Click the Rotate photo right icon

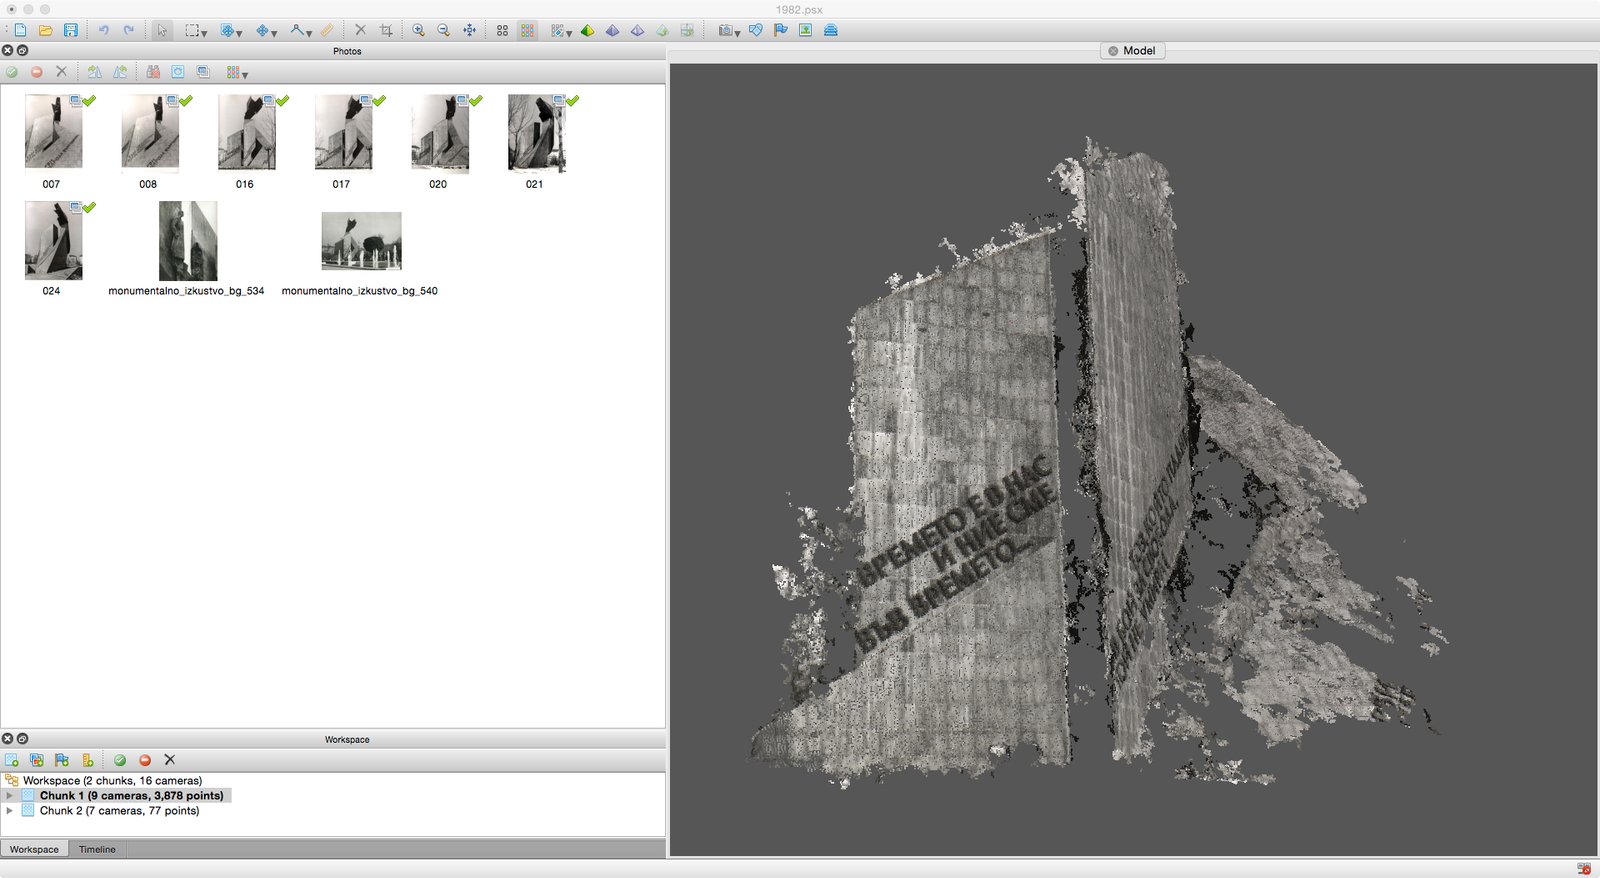click(x=120, y=72)
